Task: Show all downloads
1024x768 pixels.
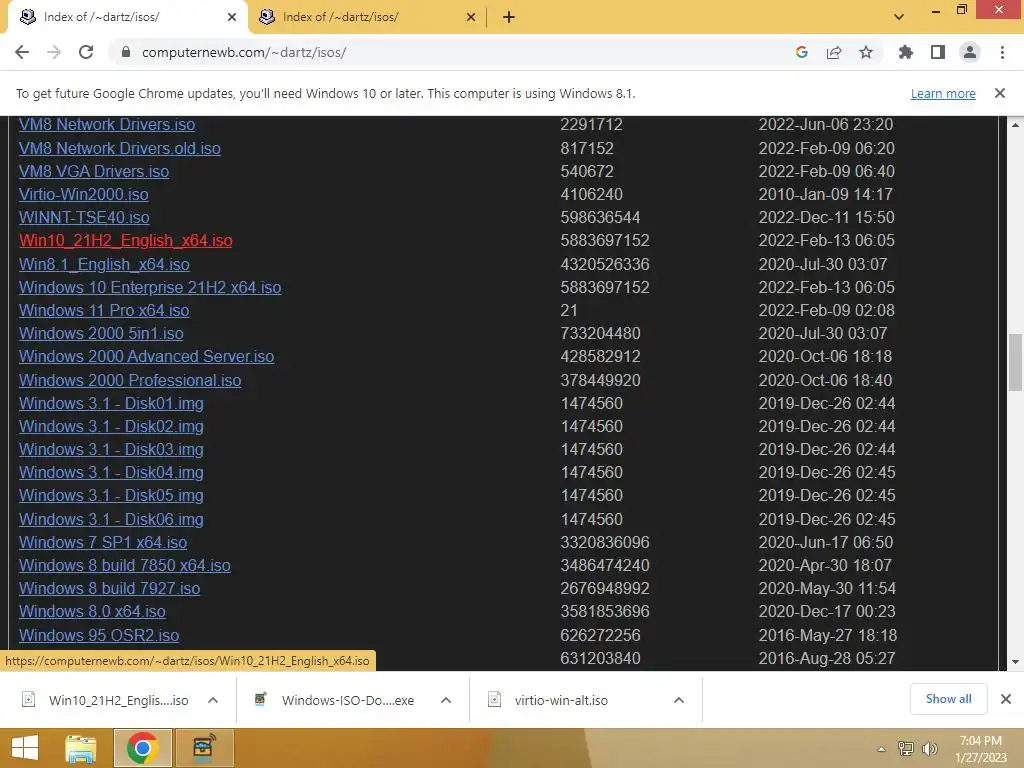Action: 948,699
